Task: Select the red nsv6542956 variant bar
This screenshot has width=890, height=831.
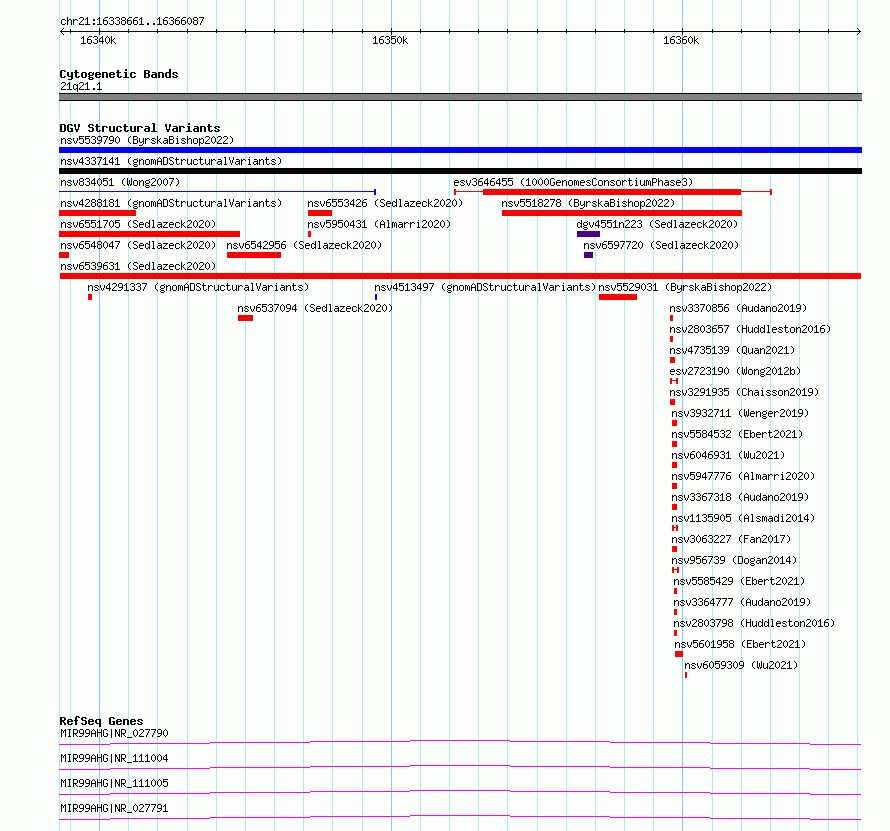Action: click(x=254, y=255)
